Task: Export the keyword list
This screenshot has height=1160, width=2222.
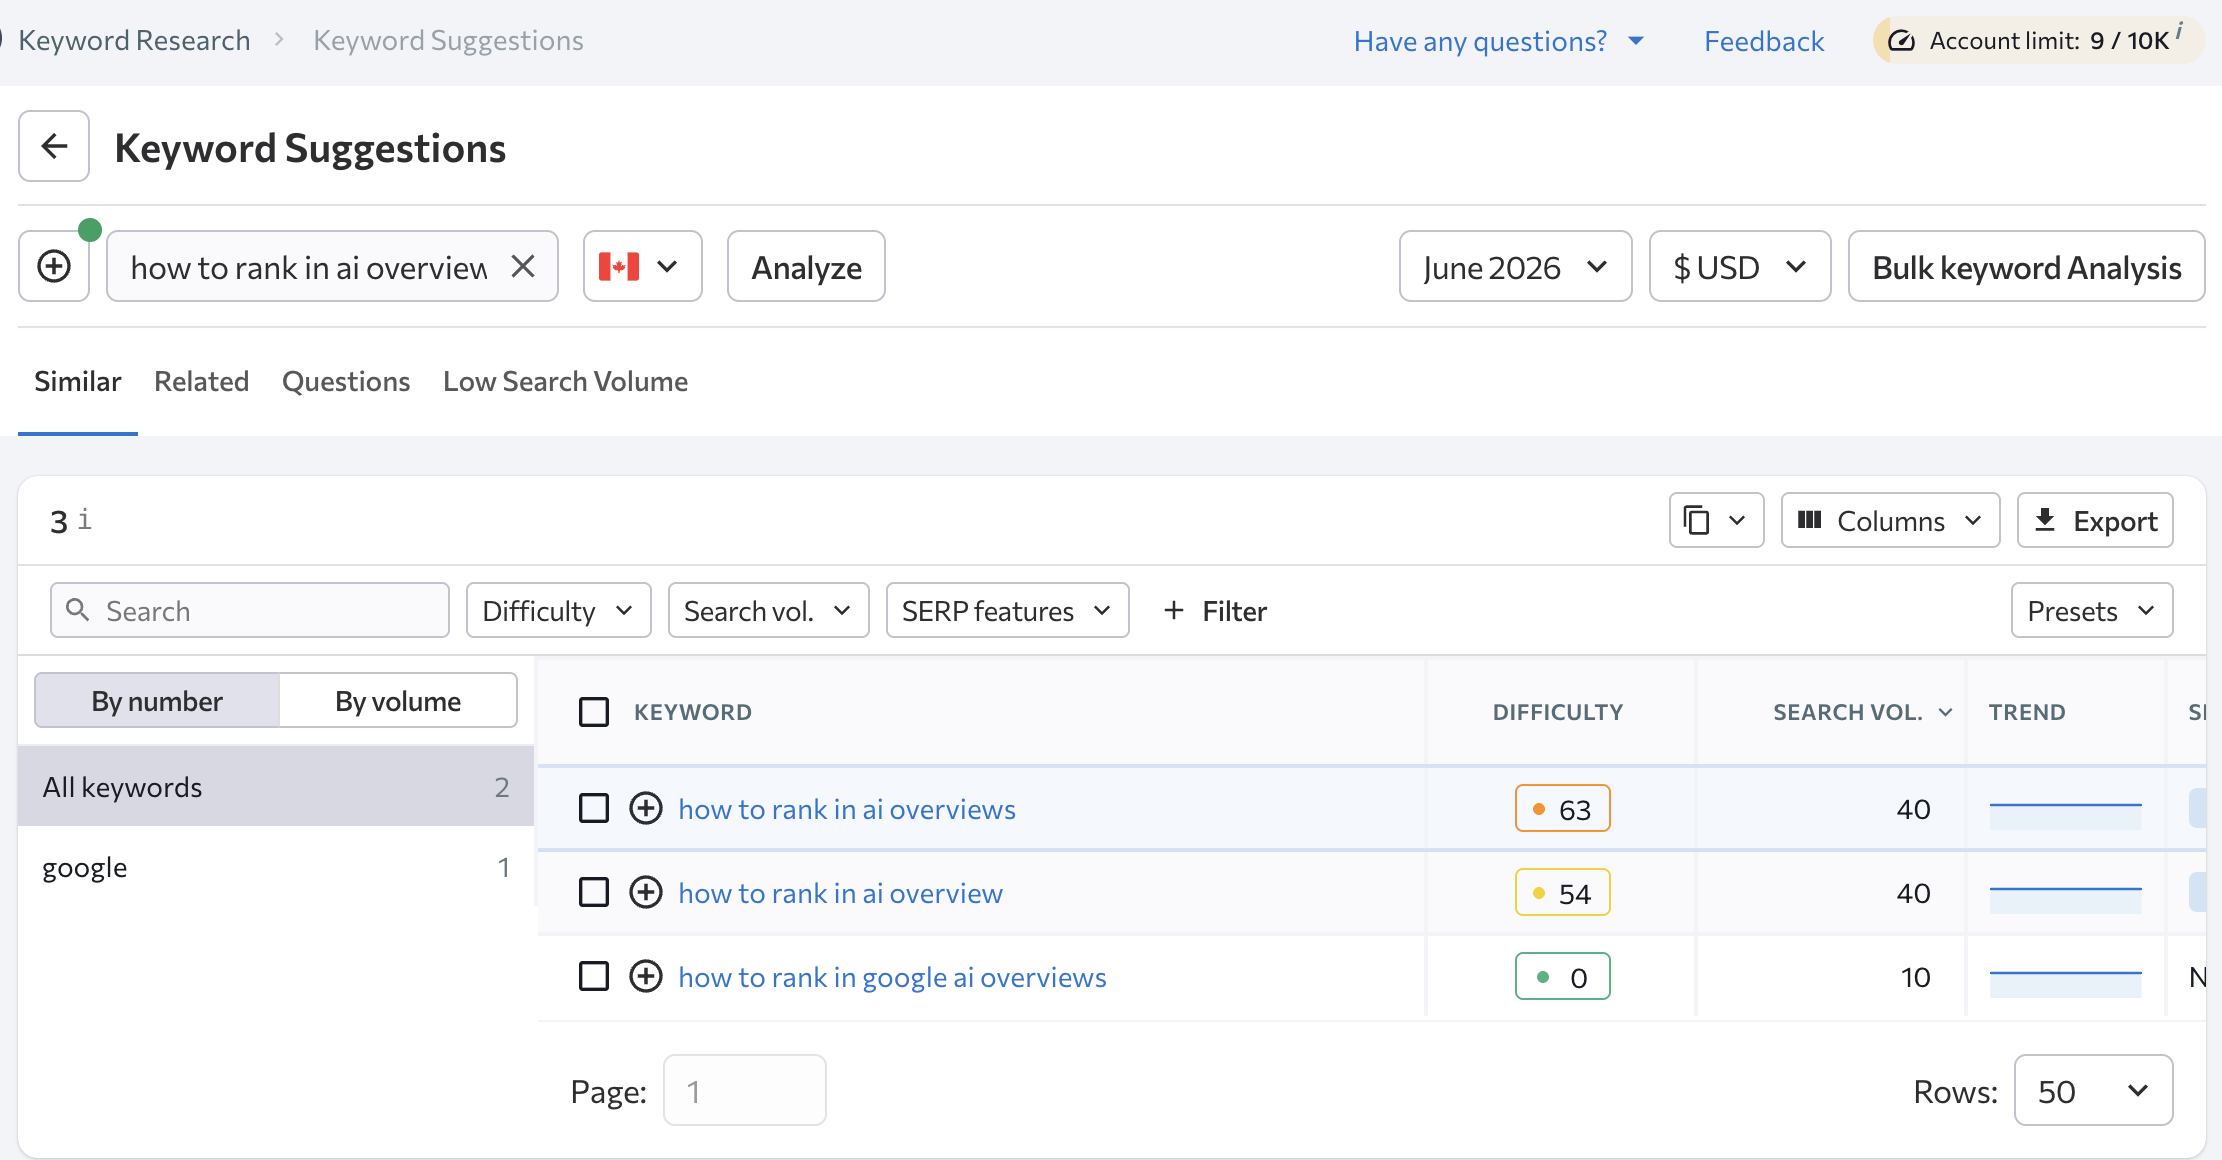Action: (2095, 520)
